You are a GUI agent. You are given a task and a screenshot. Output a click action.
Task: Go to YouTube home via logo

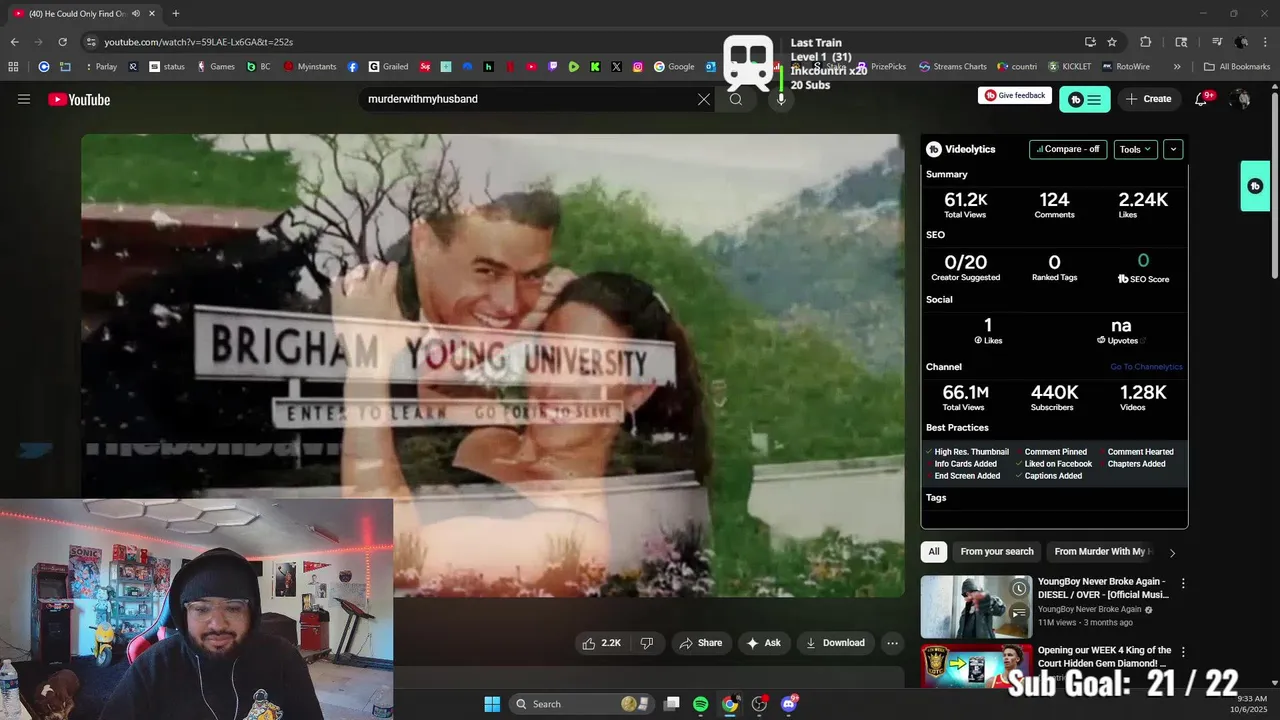pyautogui.click(x=79, y=99)
